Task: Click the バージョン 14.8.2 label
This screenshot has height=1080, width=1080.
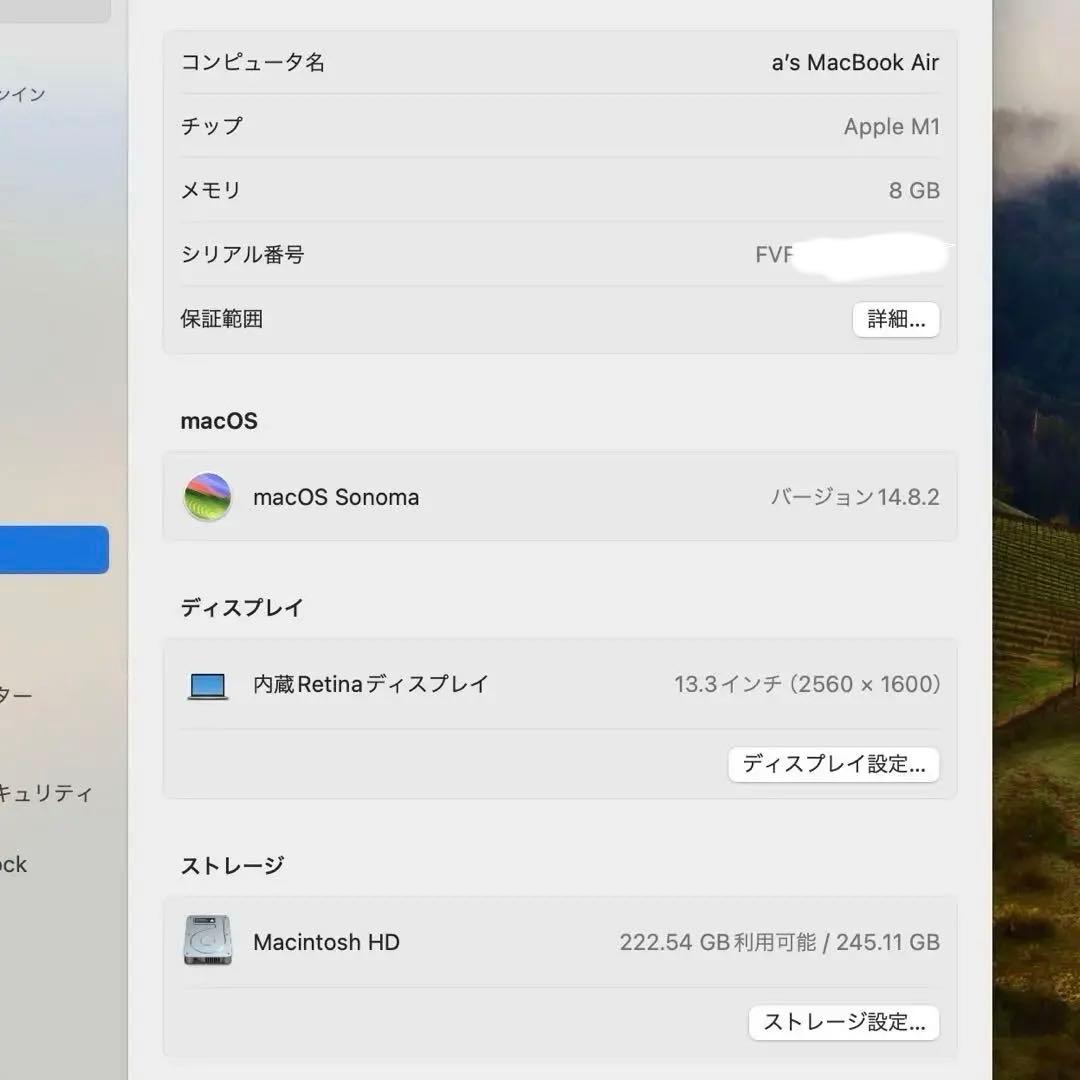Action: (856, 496)
